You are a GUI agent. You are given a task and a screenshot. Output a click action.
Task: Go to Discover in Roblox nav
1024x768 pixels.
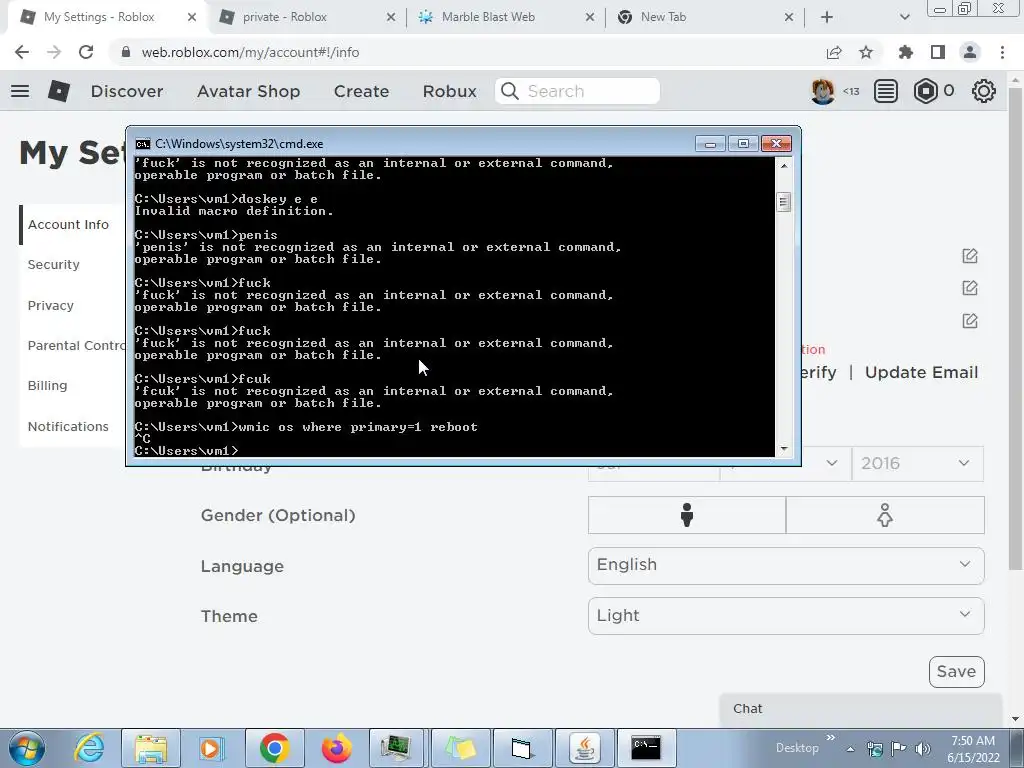pos(127,91)
